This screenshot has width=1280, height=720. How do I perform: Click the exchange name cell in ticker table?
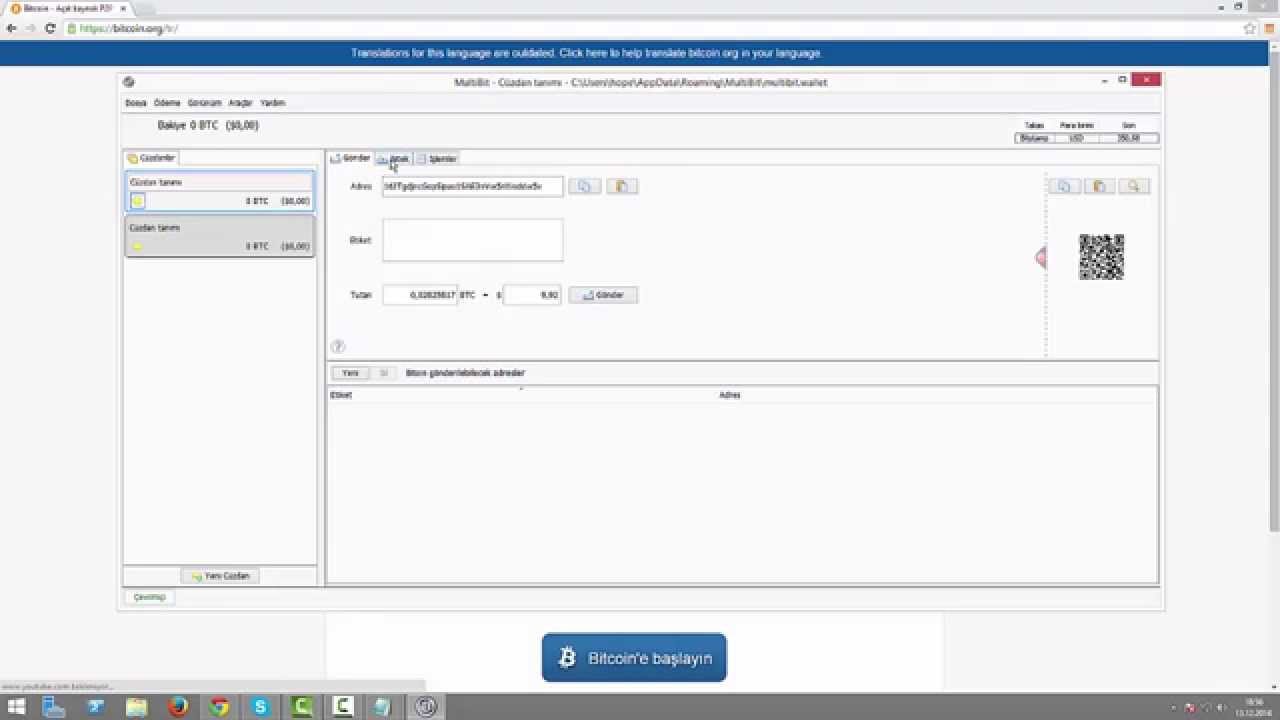[1034, 138]
